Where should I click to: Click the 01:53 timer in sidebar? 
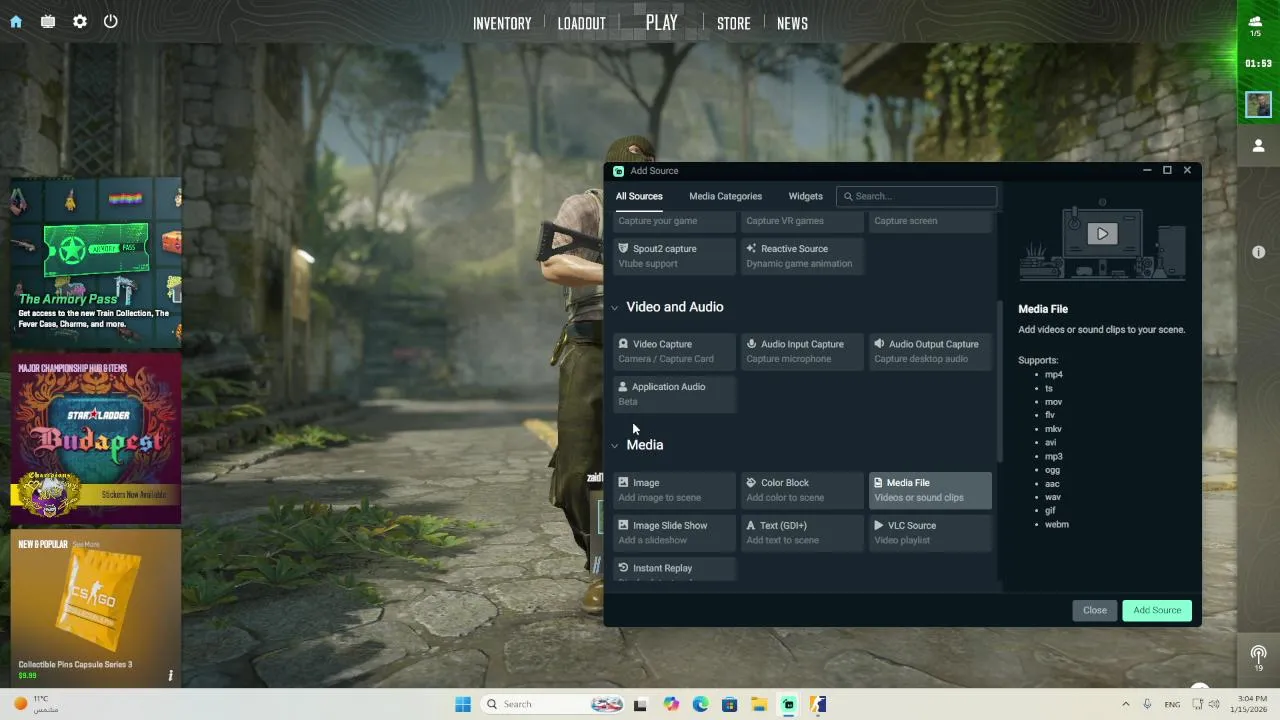pyautogui.click(x=1258, y=64)
